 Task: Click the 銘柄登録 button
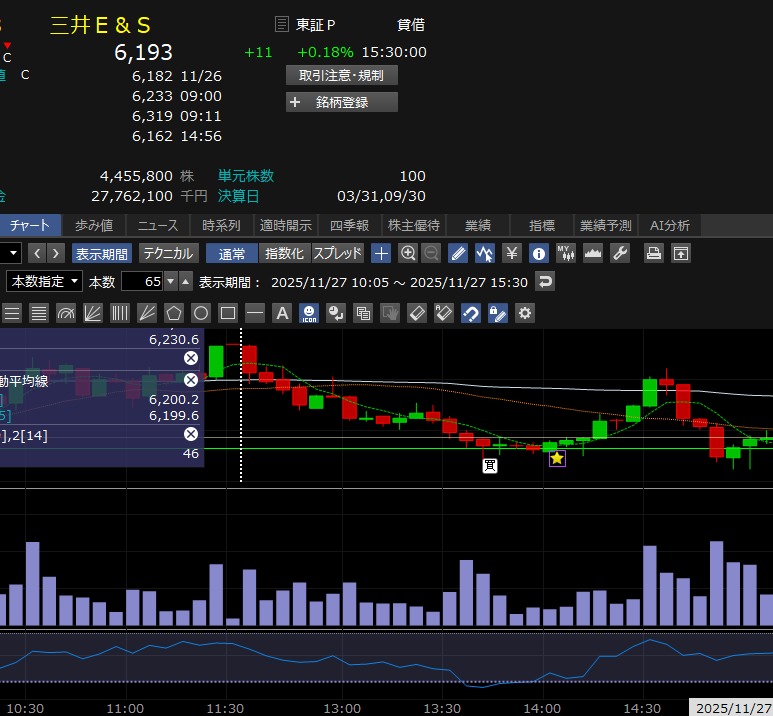click(x=342, y=102)
